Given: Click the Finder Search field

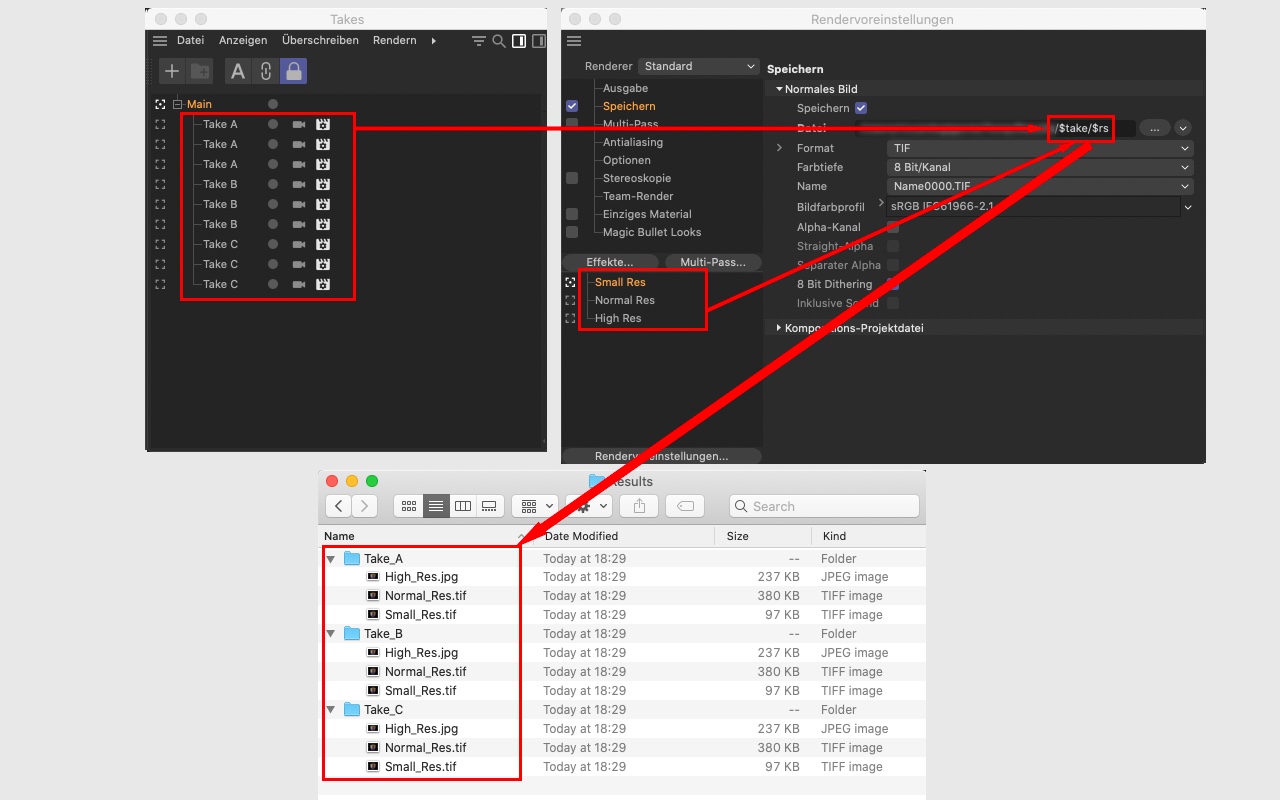Looking at the screenshot, I should pos(824,506).
